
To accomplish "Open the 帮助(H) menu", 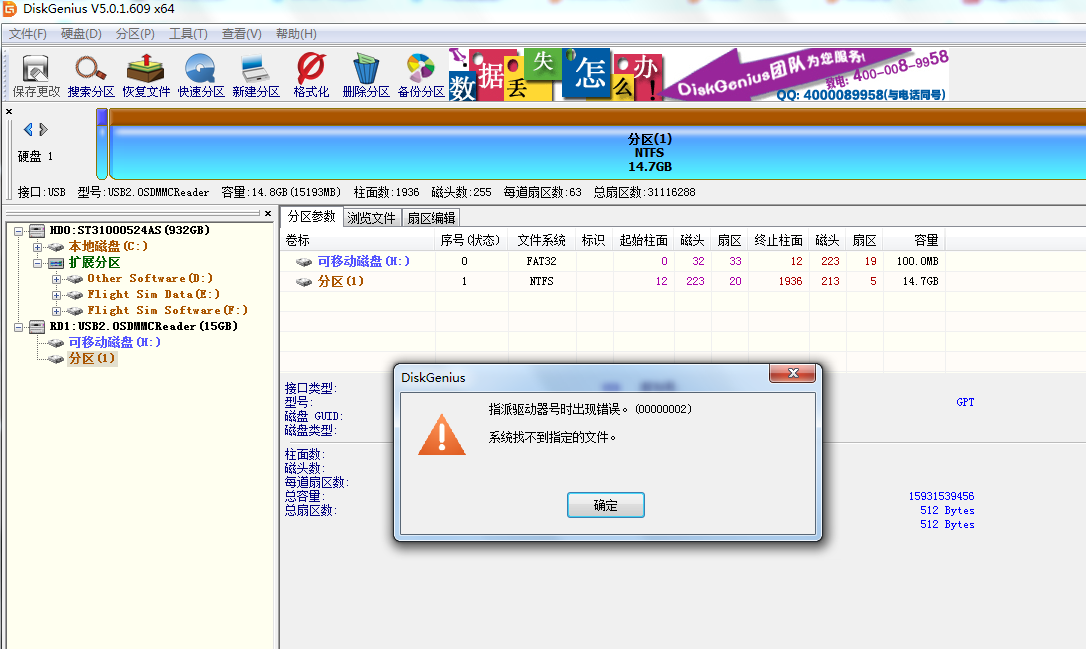I will coord(296,34).
